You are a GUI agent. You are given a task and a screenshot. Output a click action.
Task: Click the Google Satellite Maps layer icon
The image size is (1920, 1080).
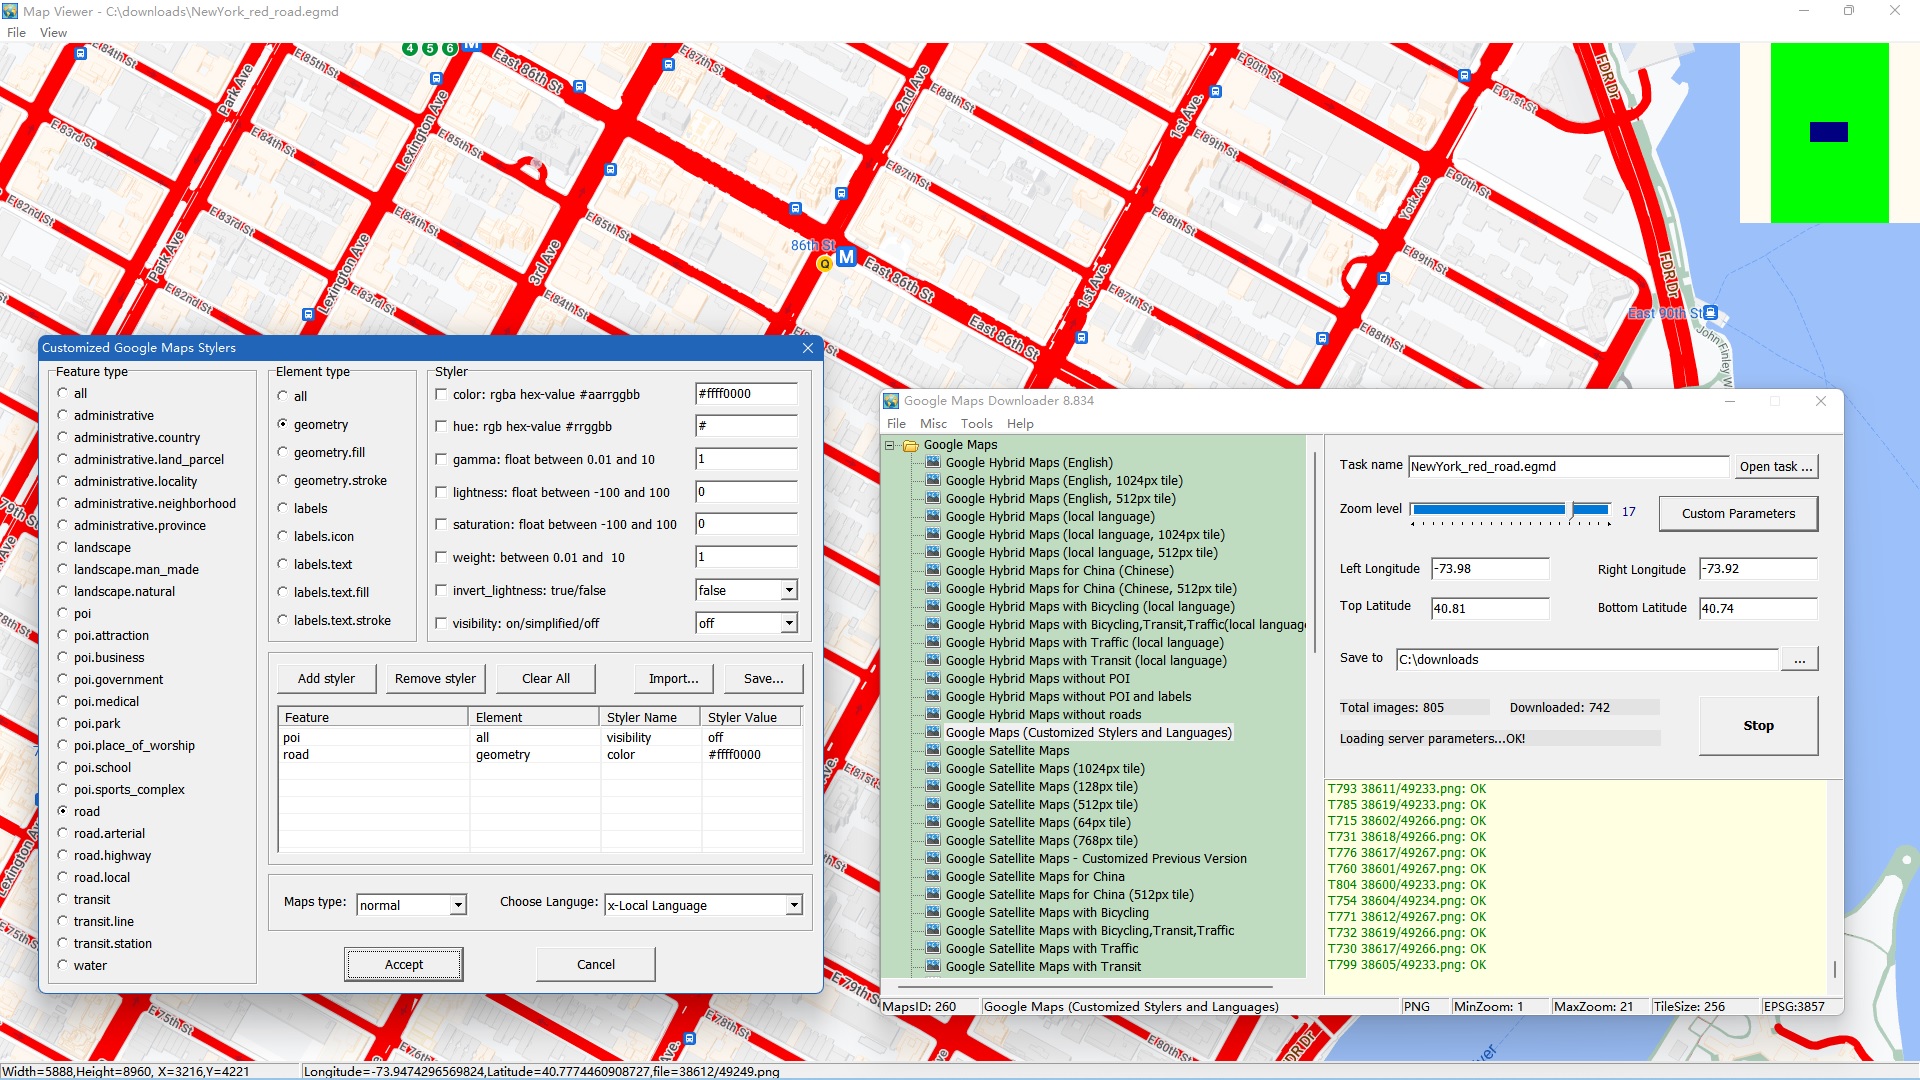(932, 751)
